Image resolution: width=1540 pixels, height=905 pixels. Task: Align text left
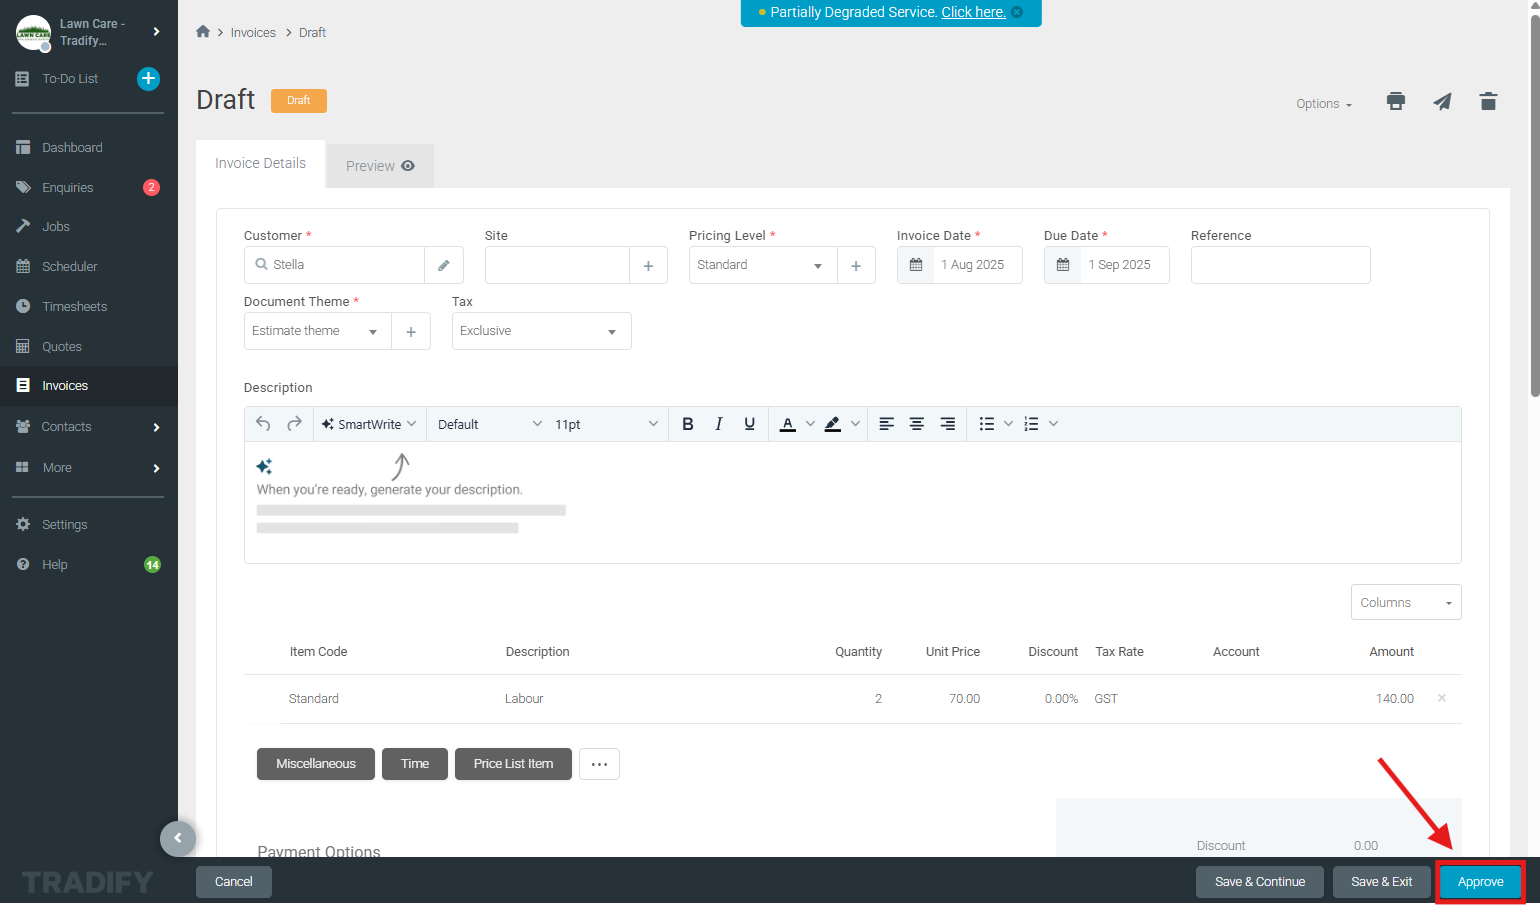click(886, 424)
